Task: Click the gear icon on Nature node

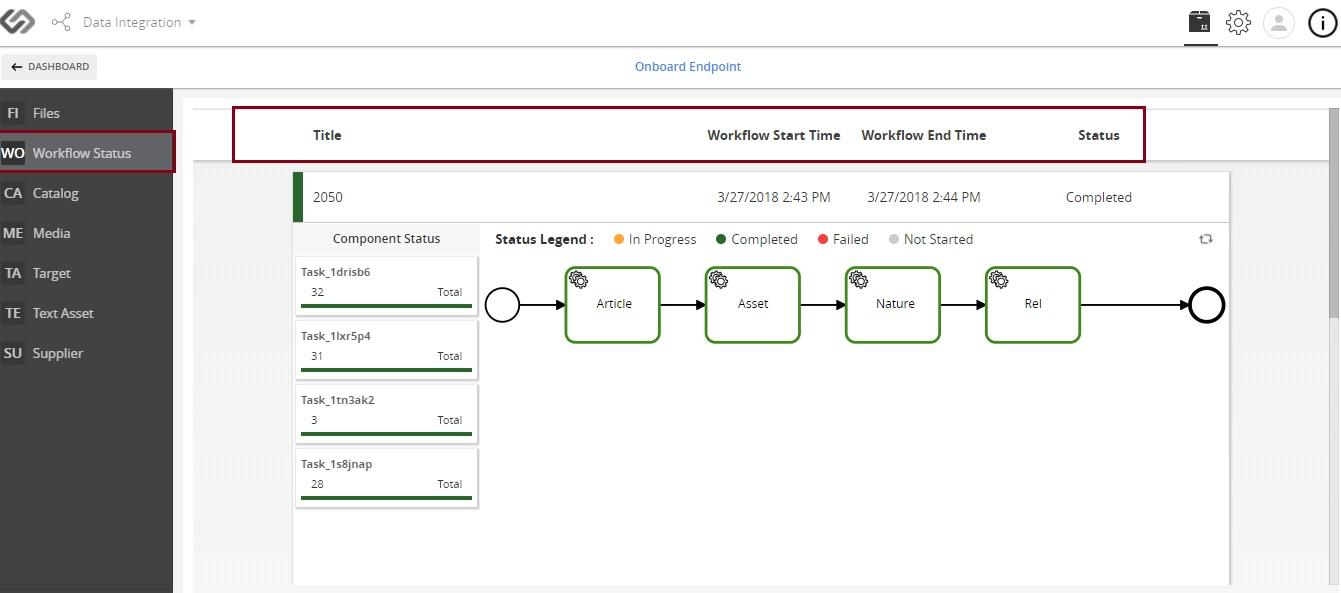Action: (858, 279)
